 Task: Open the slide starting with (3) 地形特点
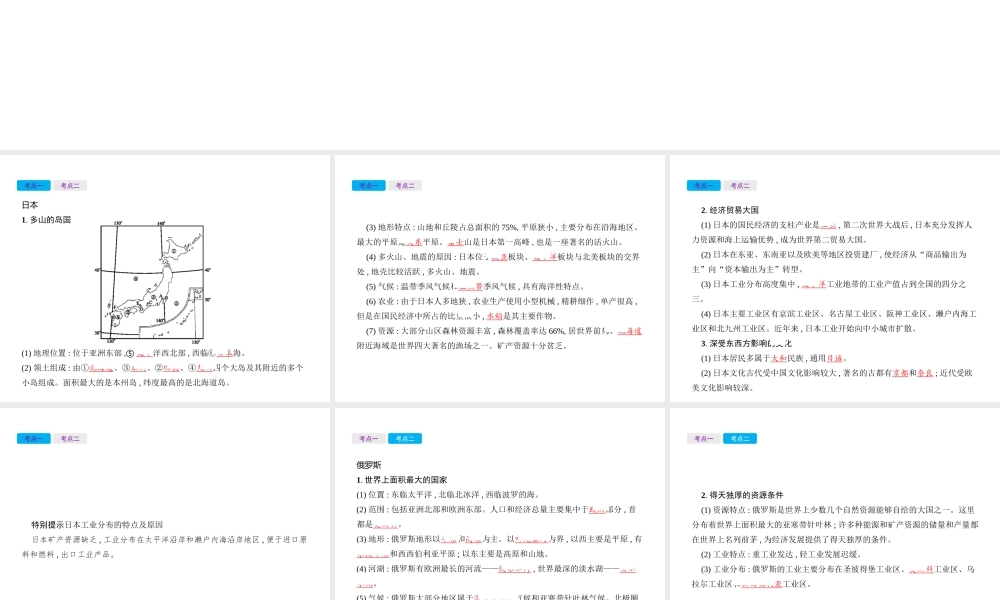(499, 278)
